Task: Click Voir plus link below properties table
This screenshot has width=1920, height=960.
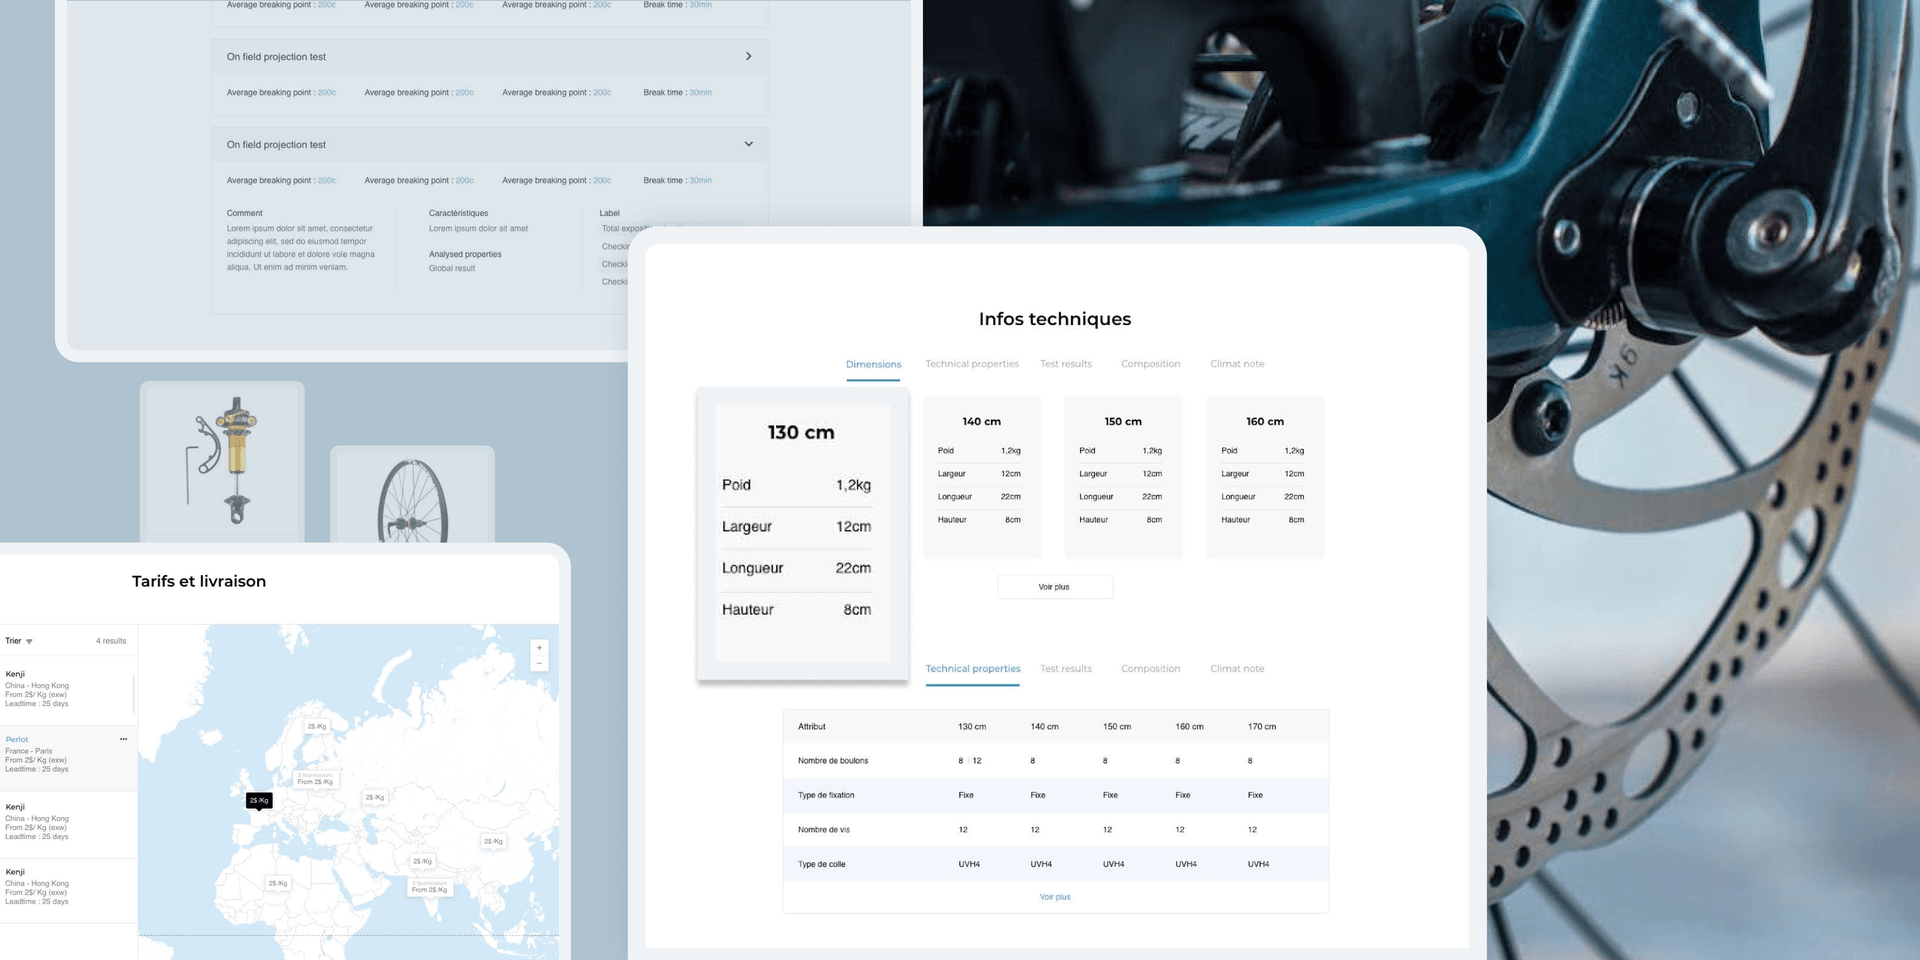Action: 1055,897
